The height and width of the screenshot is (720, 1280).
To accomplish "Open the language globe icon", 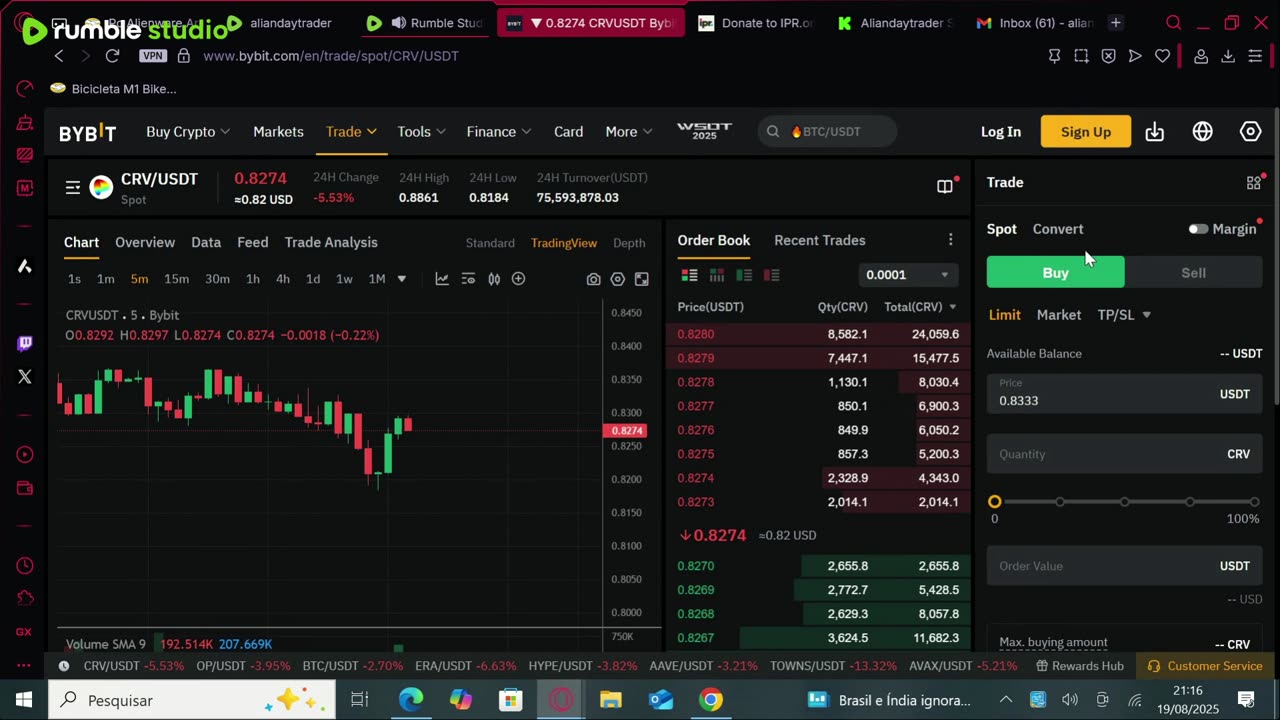I will tap(1203, 132).
